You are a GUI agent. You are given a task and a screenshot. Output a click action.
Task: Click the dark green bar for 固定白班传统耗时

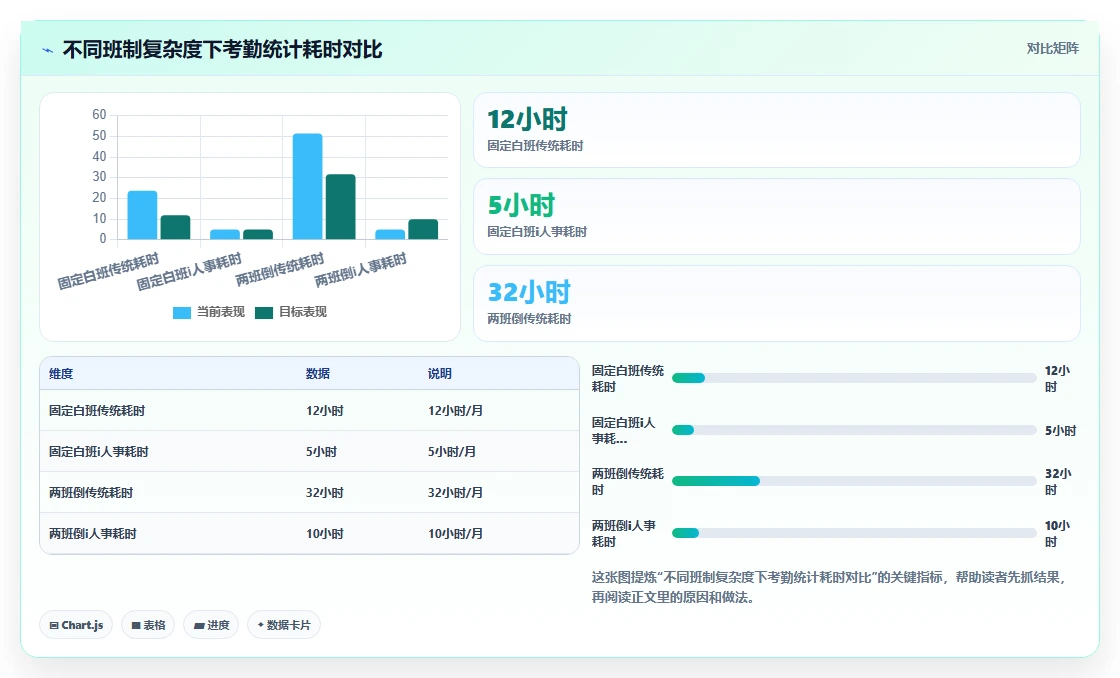pos(175,227)
